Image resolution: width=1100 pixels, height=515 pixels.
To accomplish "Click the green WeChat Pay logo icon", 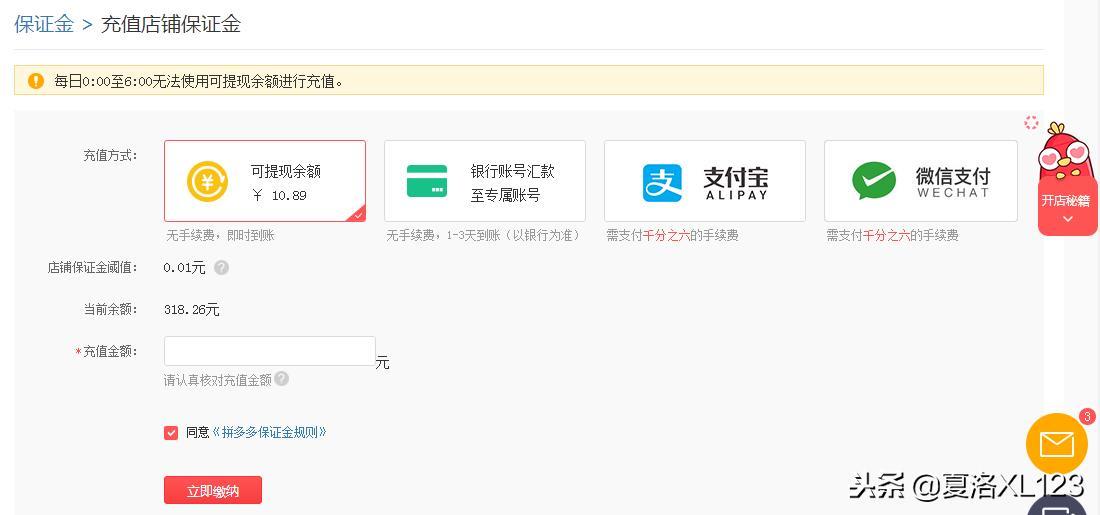I will pos(873,181).
